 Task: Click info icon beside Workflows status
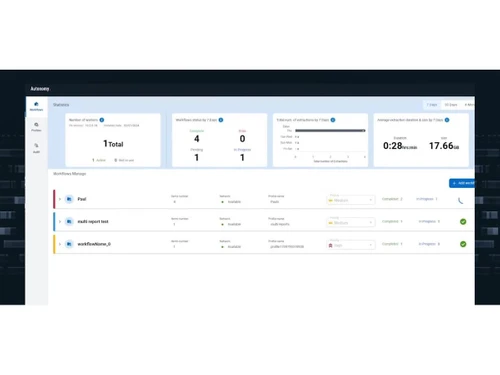(x=221, y=120)
